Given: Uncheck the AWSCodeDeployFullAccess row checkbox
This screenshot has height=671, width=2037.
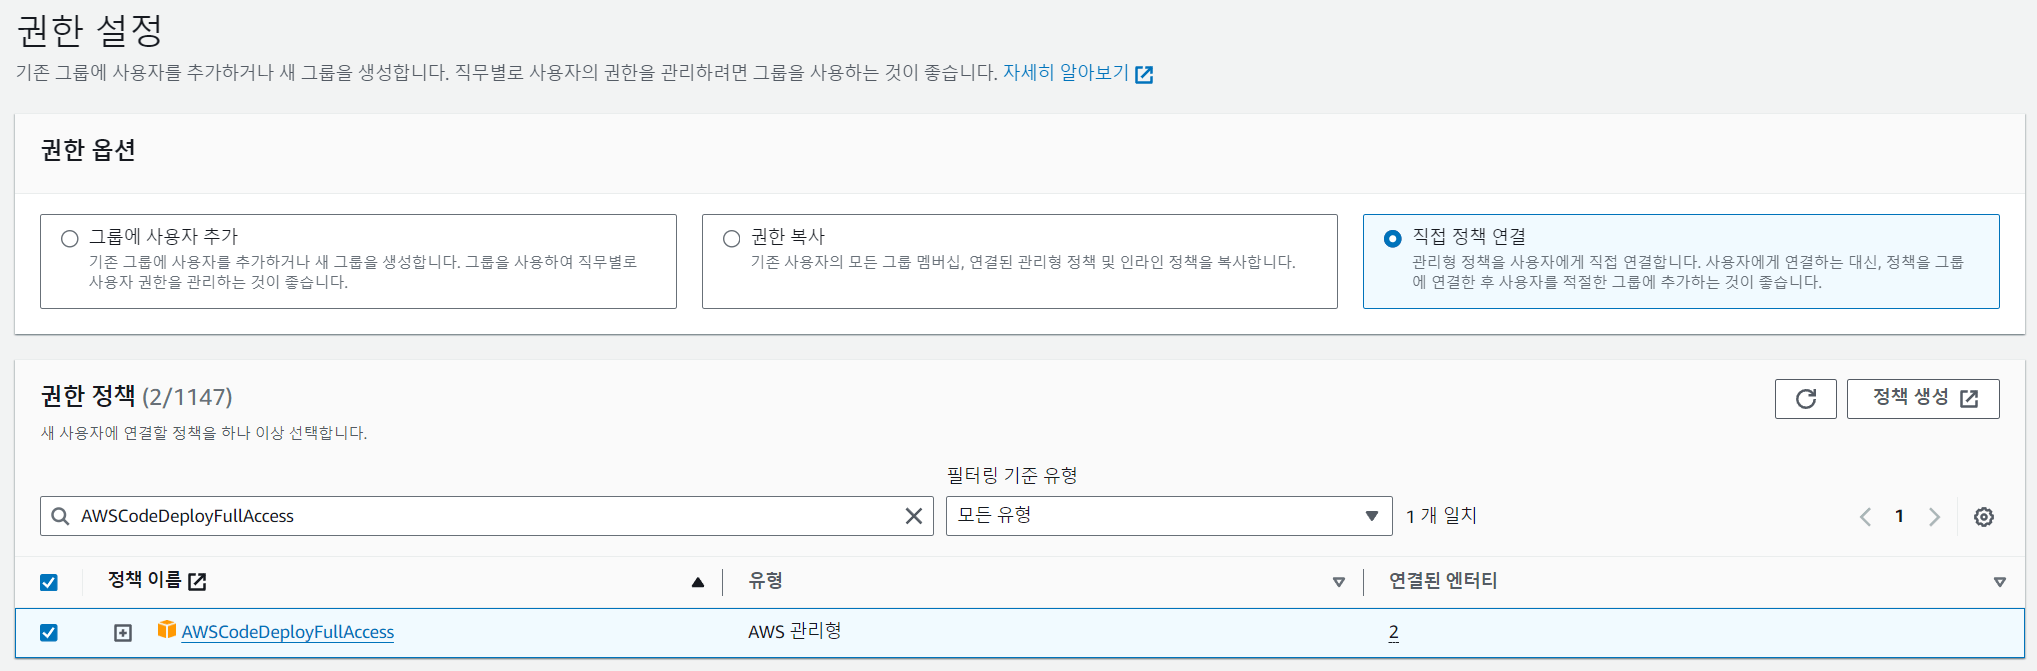Looking at the screenshot, I should [49, 633].
